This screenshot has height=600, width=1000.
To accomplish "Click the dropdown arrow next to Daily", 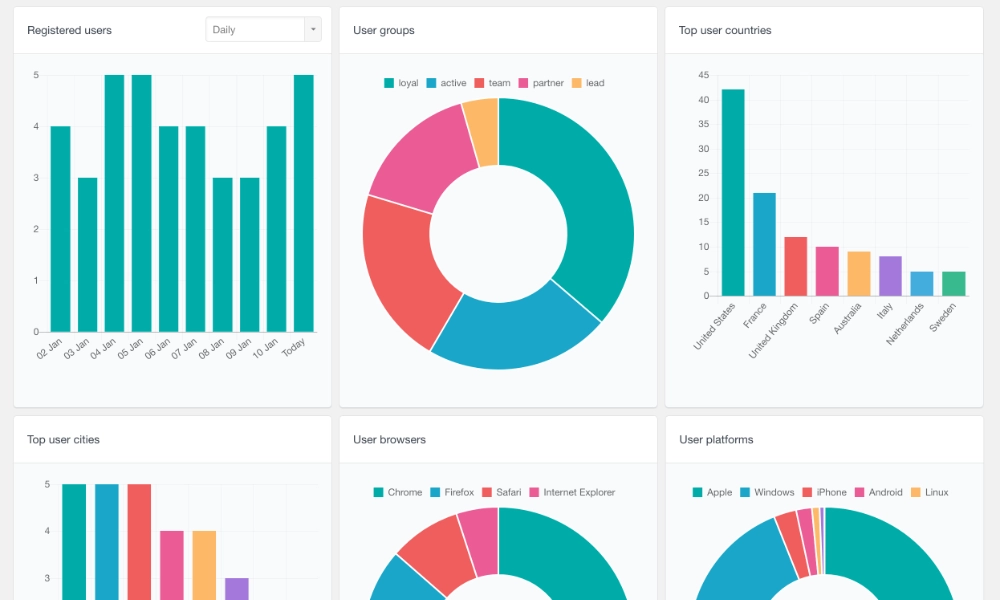I will [313, 30].
